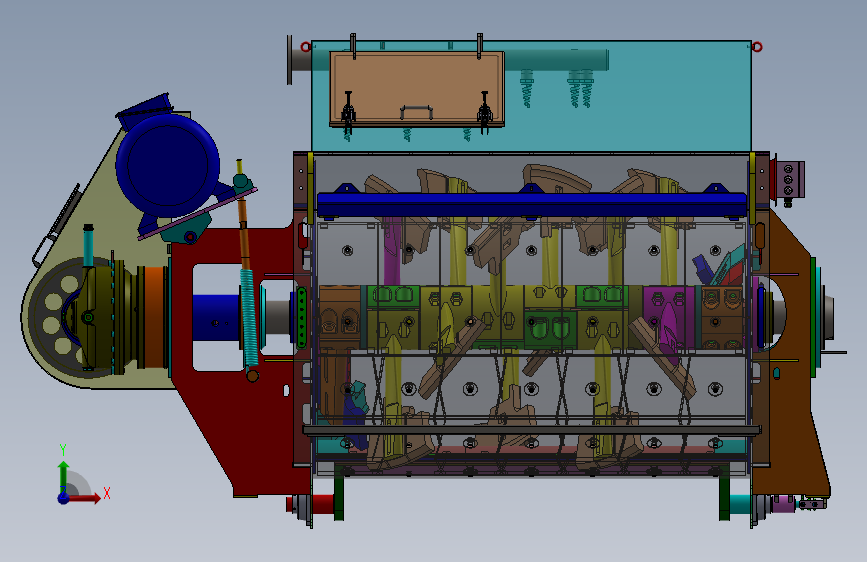Image resolution: width=867 pixels, height=562 pixels.
Task: Select the magenta segment on the central shaft
Action: pyautogui.click(x=668, y=318)
